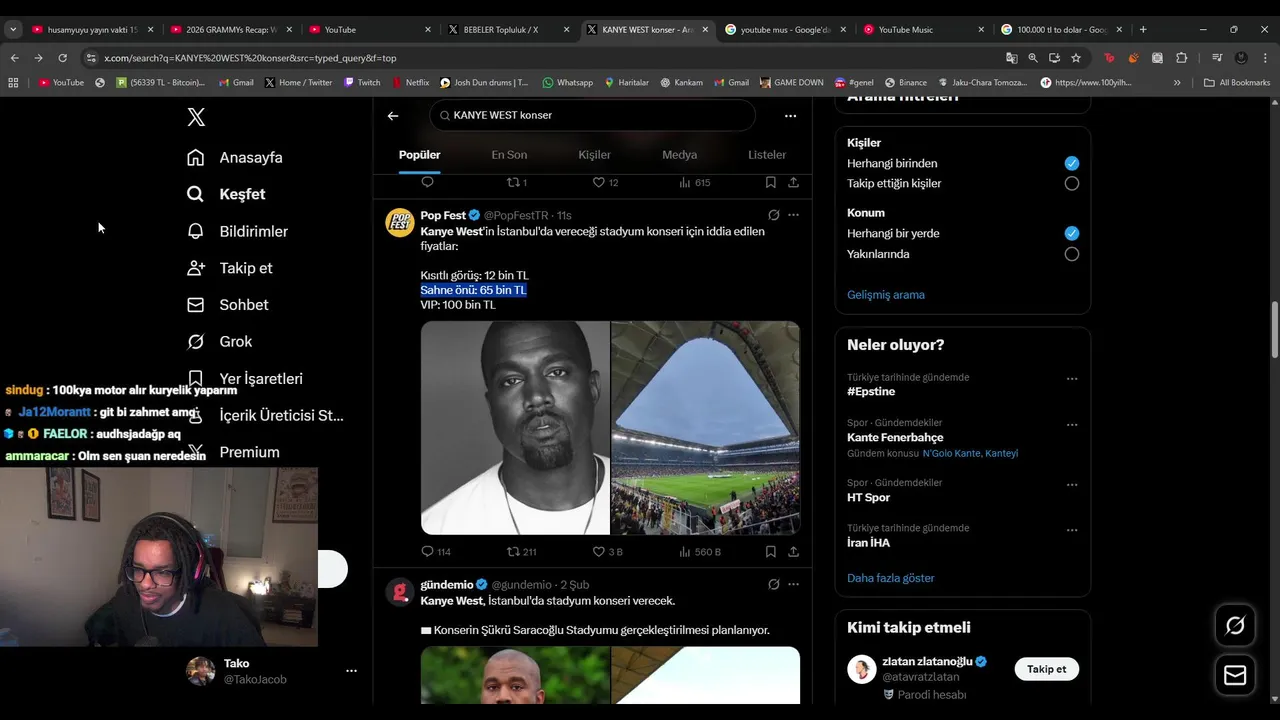Open Tako account options menu
This screenshot has width=1280, height=720.
[351, 671]
